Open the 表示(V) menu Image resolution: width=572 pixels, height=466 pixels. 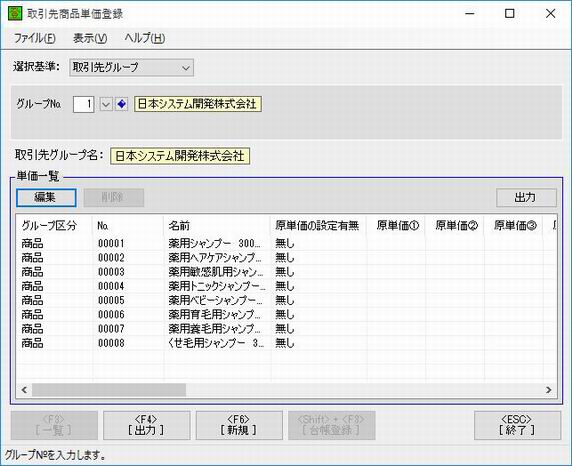pos(90,38)
